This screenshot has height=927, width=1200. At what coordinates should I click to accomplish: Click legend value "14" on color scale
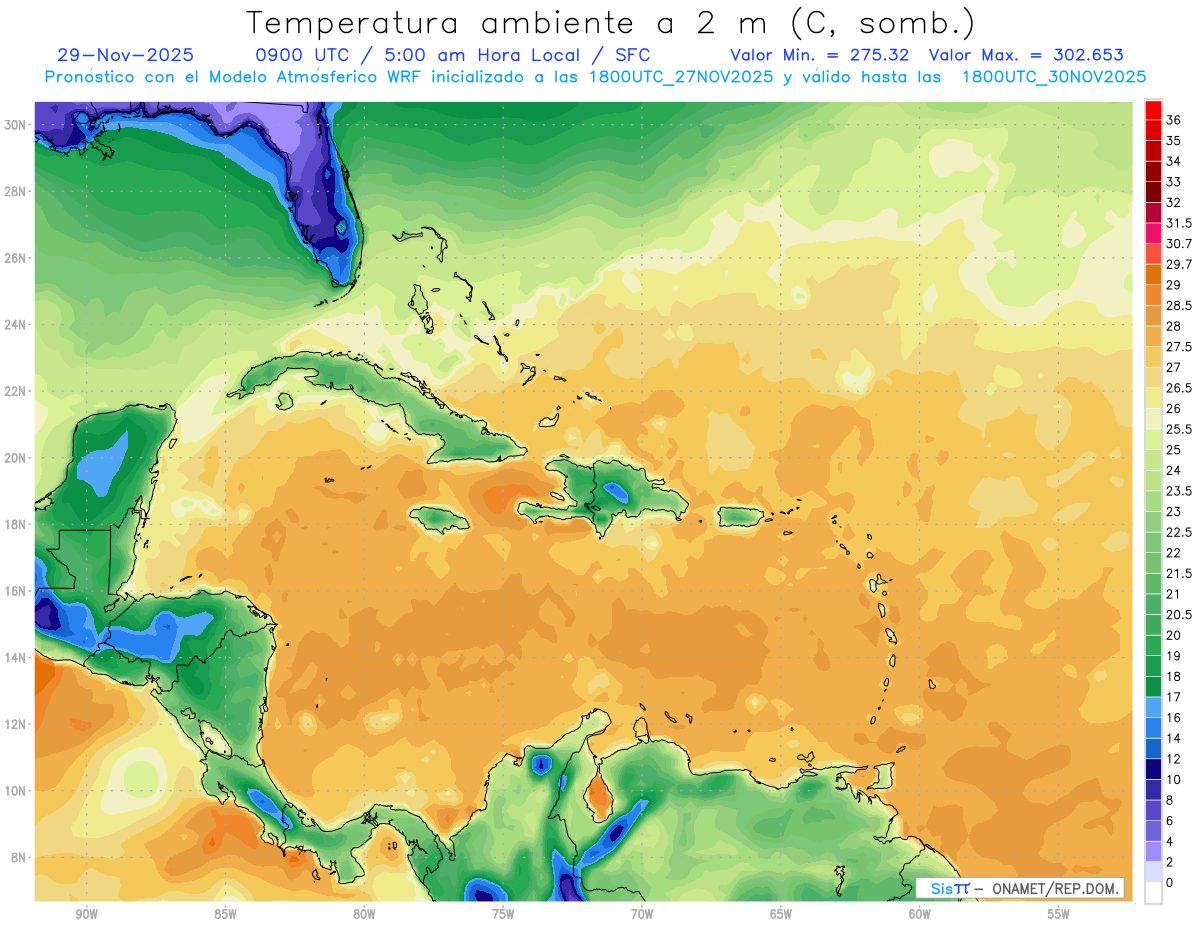point(1174,738)
